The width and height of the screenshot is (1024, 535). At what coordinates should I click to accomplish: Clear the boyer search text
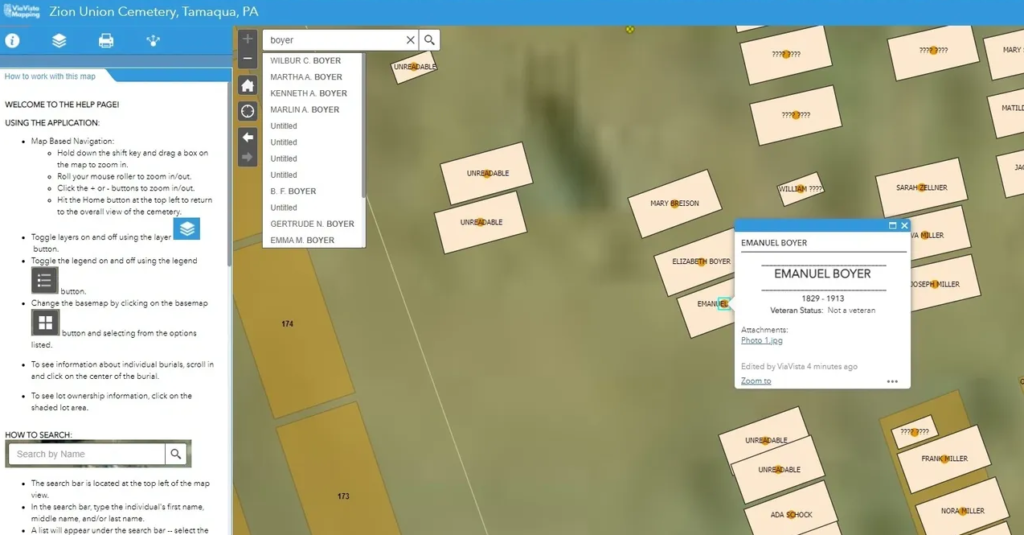(x=410, y=40)
